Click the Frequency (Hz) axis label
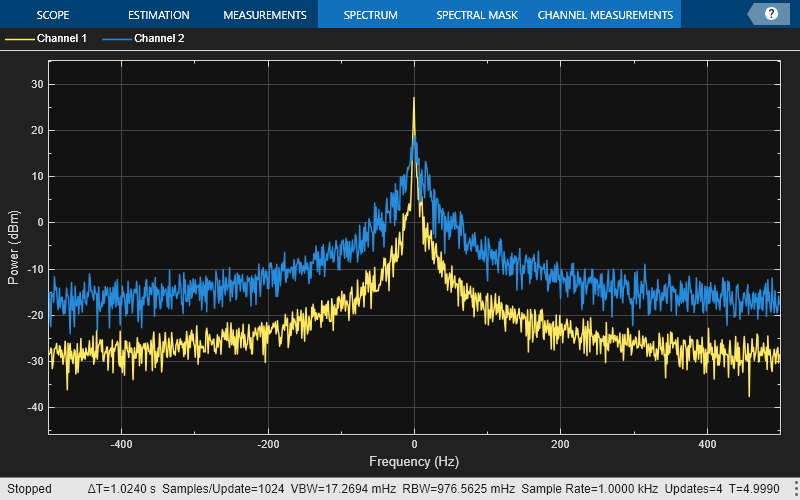 414,462
